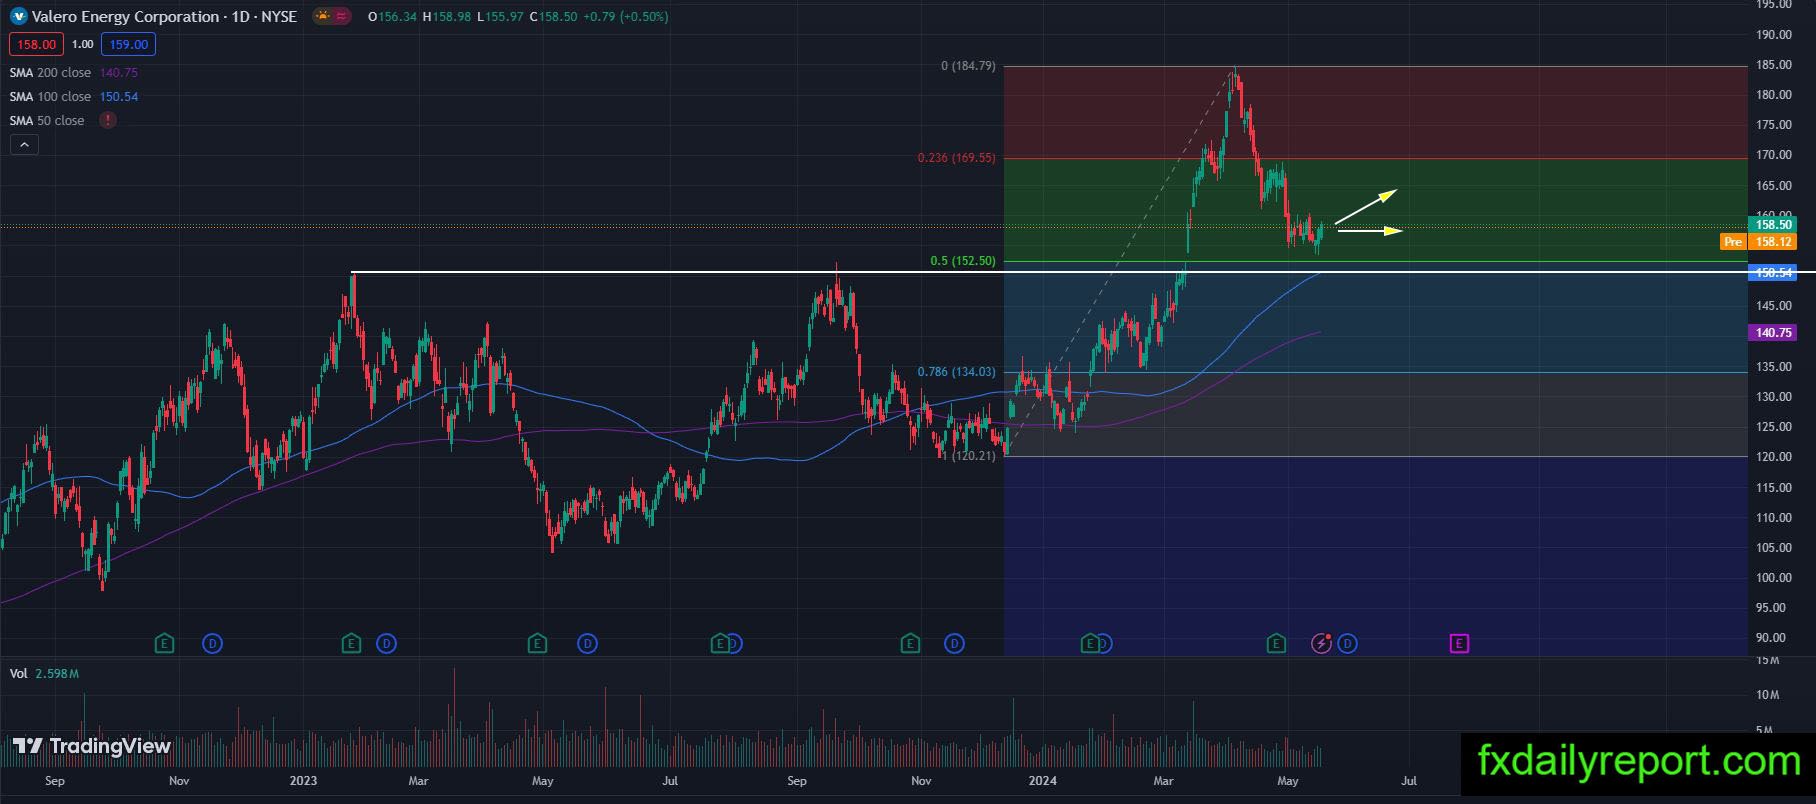The image size is (1816, 804).
Task: Click the orange pre-market sun status icon
Action: [x=324, y=16]
